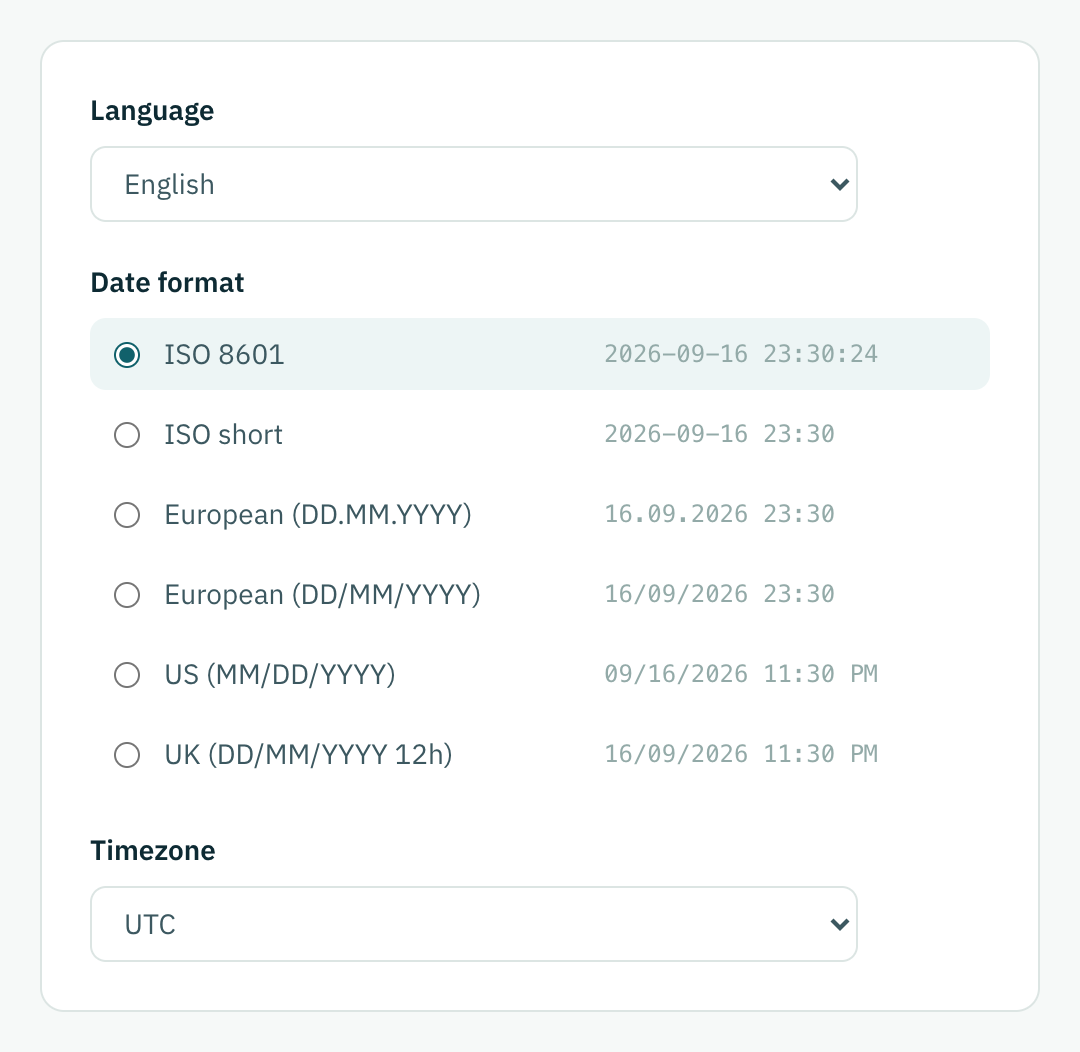This screenshot has width=1080, height=1052.
Task: Select the US (MM/DD/YYYY) radio button
Action: click(127, 674)
